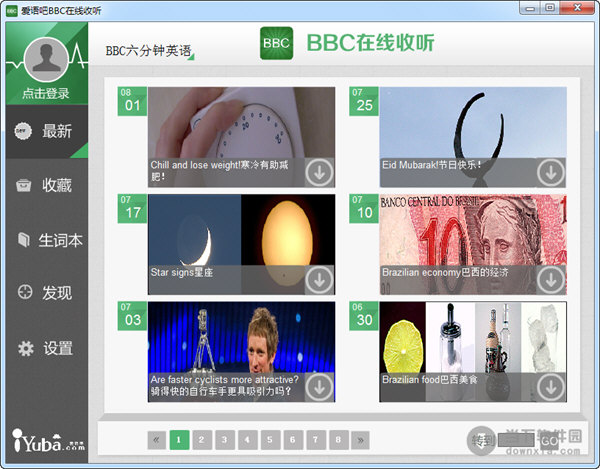The image size is (600, 469).
Task: Go to page 3
Action: click(225, 440)
